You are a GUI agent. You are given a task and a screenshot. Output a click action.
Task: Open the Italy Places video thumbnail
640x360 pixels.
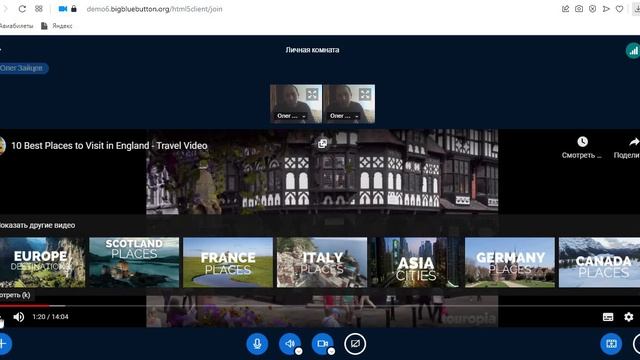(x=322, y=262)
